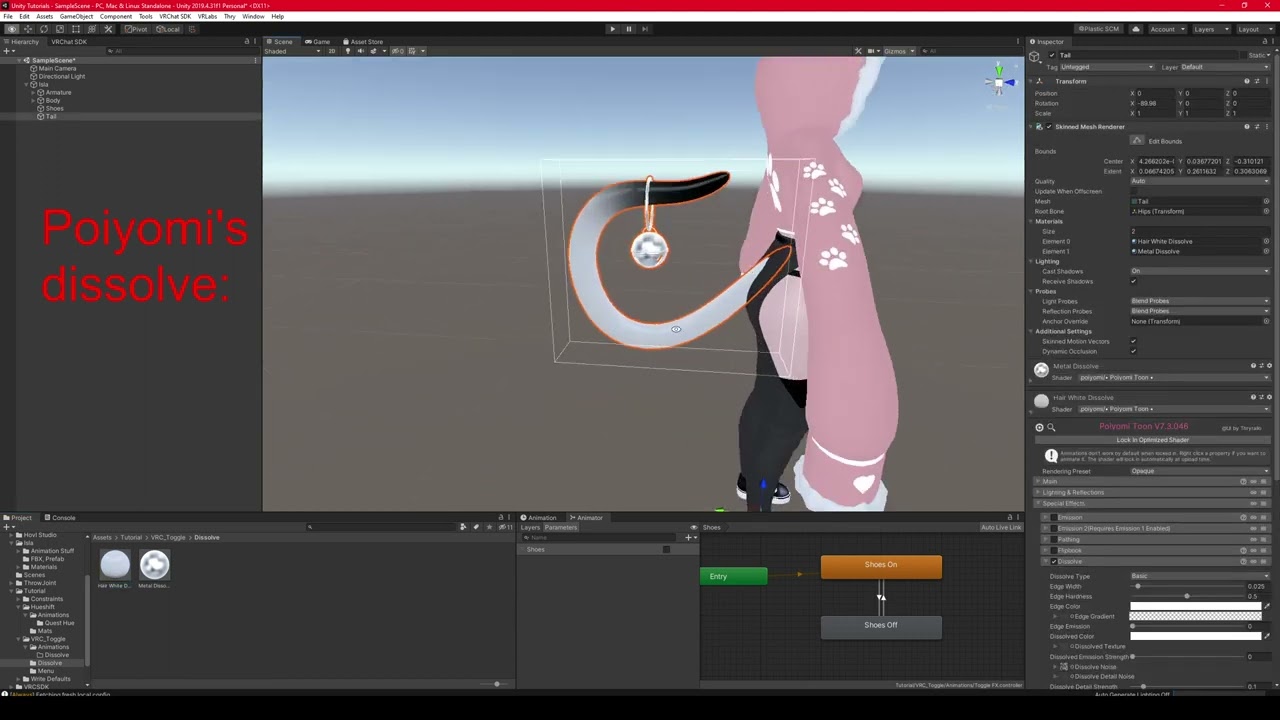Toggle the Dissolve effect checkbox

point(1054,561)
